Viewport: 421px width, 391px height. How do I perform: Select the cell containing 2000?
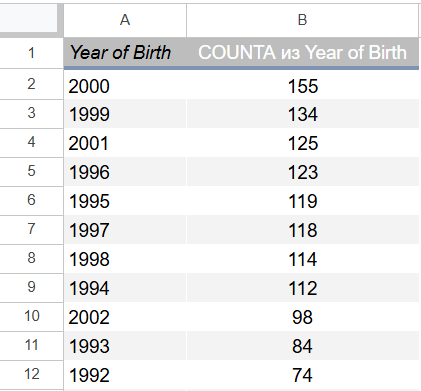[x=125, y=85]
